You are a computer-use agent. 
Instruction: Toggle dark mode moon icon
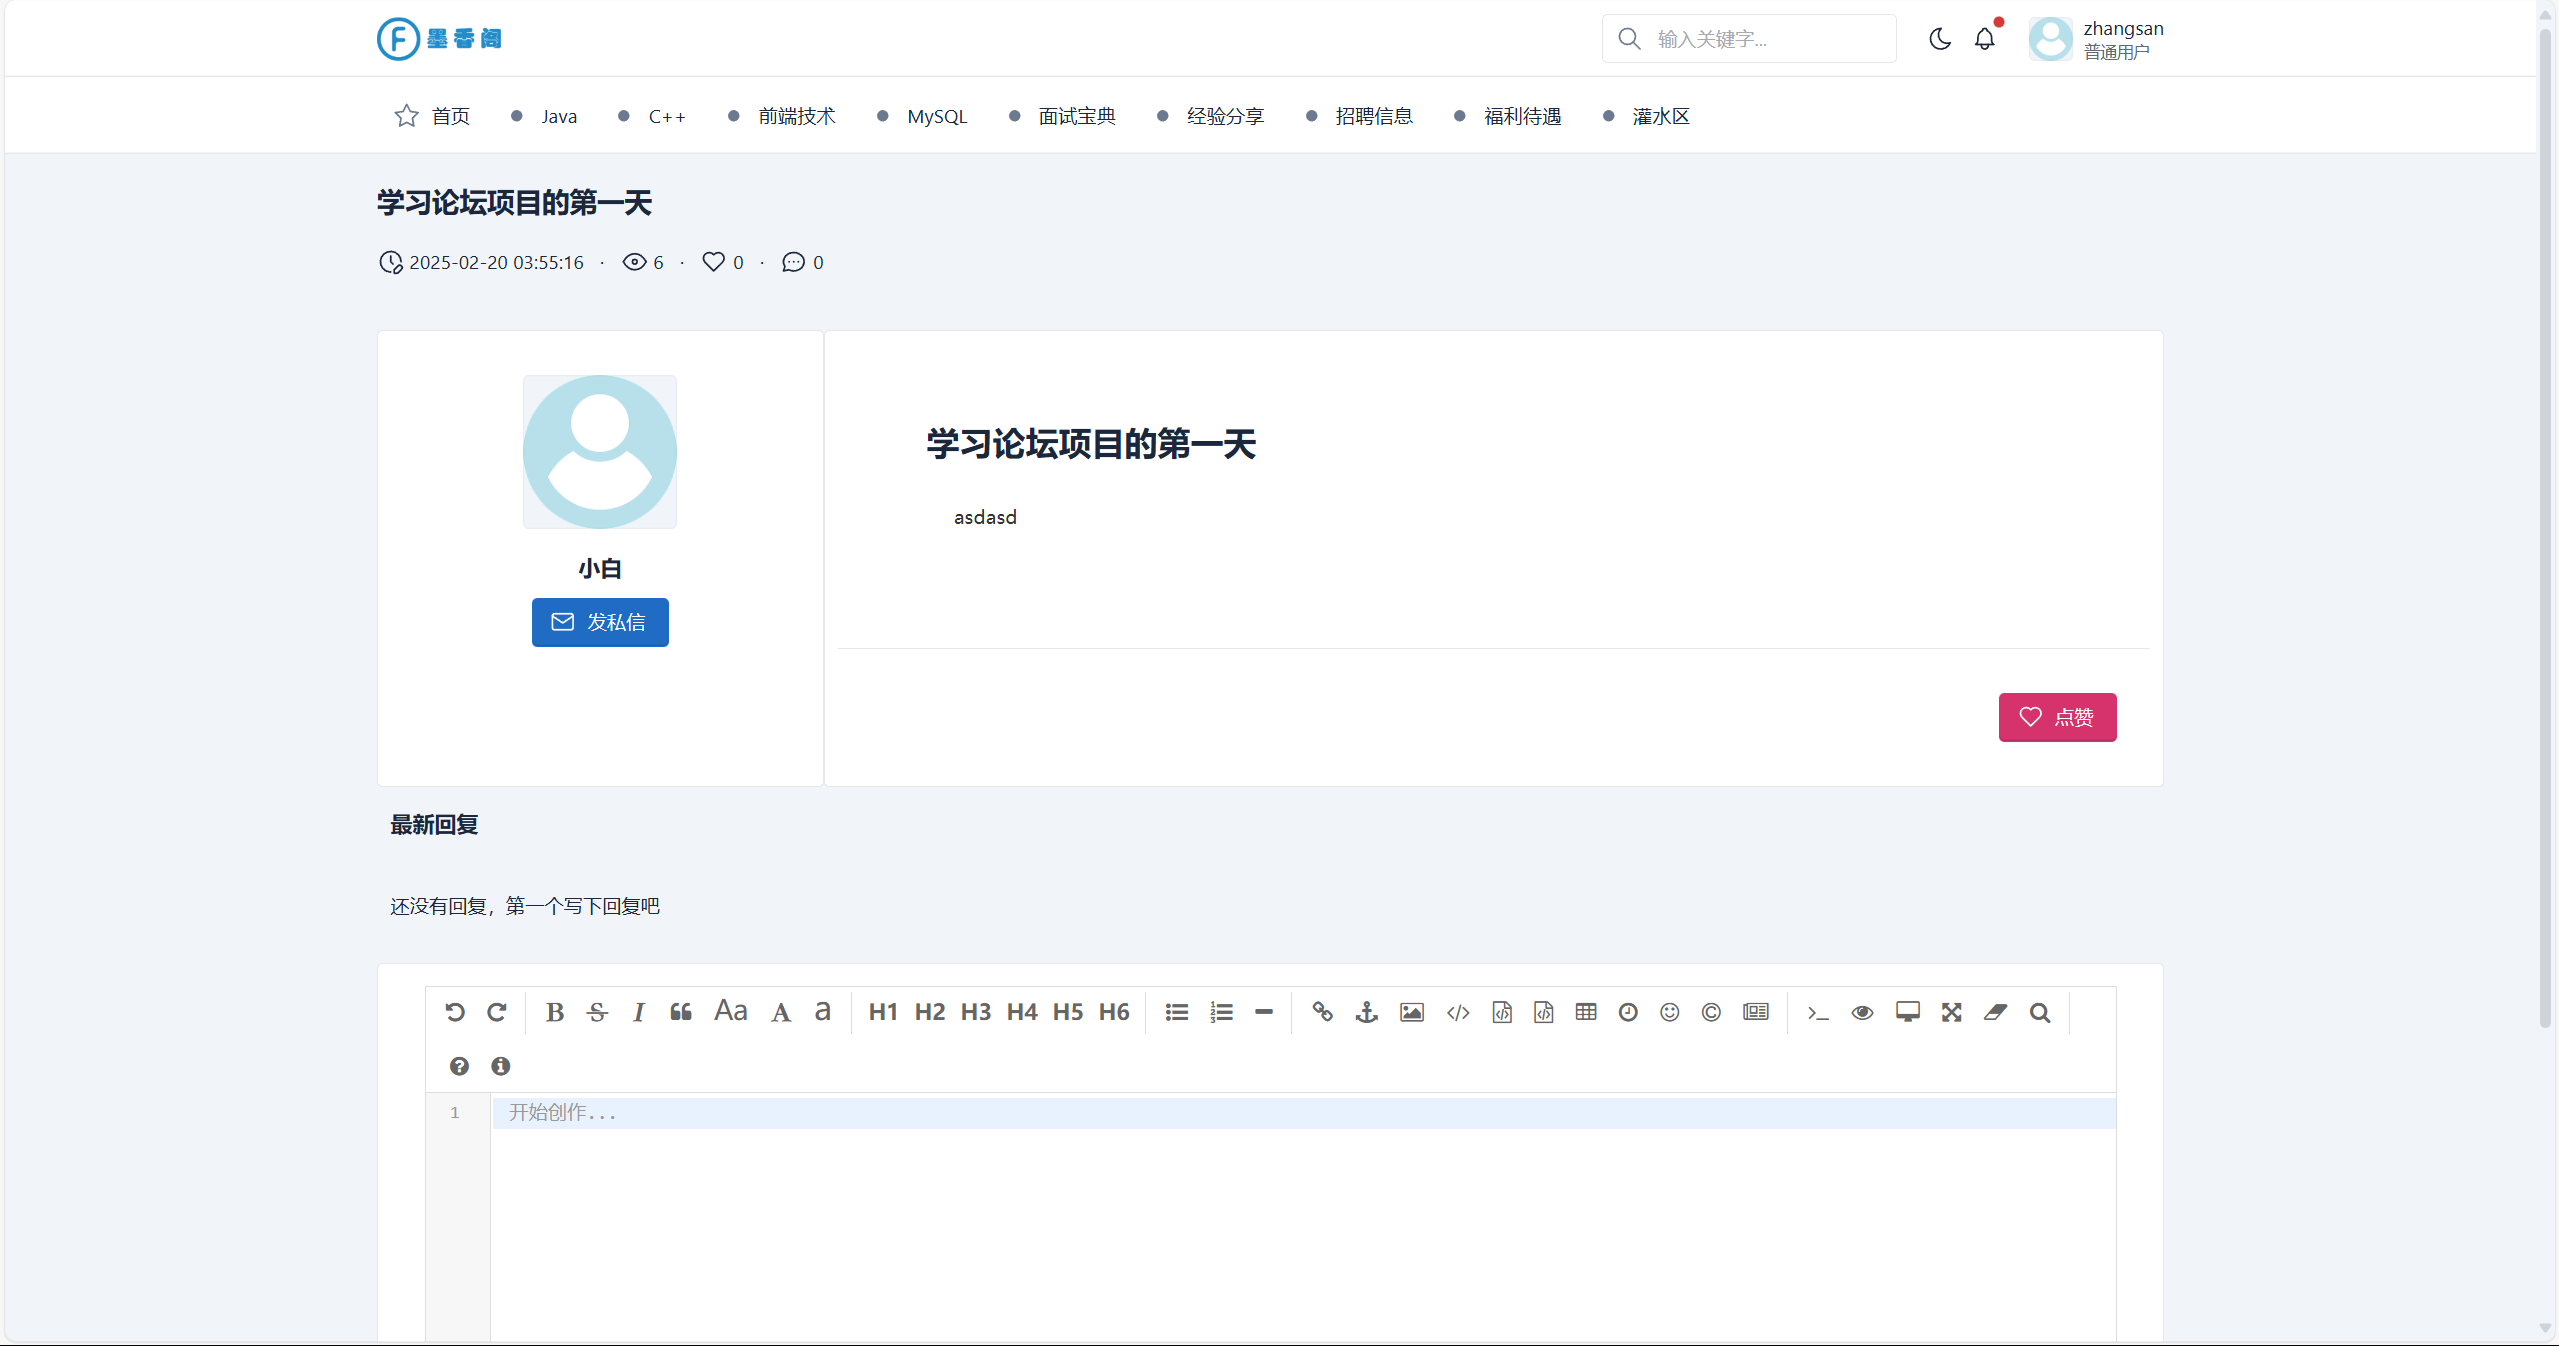coord(1940,39)
